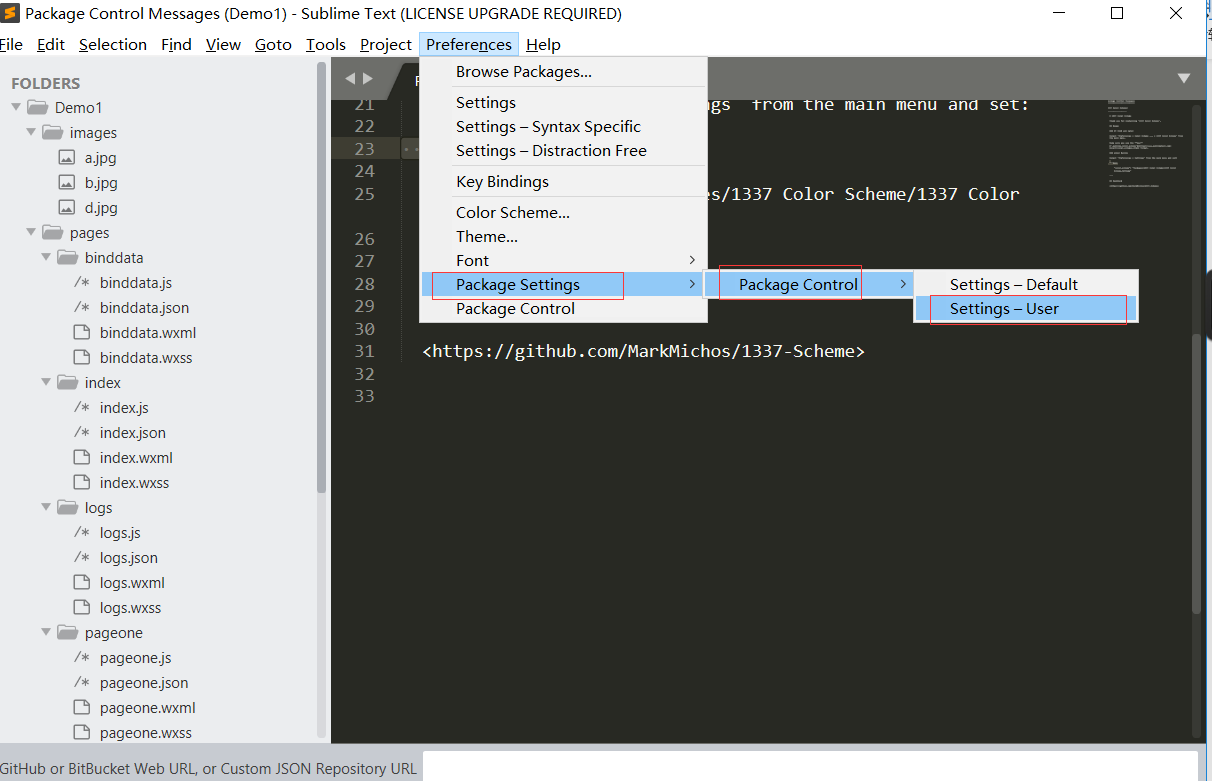Screen dimensions: 1212x781
Task: Expand the Font submenu arrow
Action: 692,260
